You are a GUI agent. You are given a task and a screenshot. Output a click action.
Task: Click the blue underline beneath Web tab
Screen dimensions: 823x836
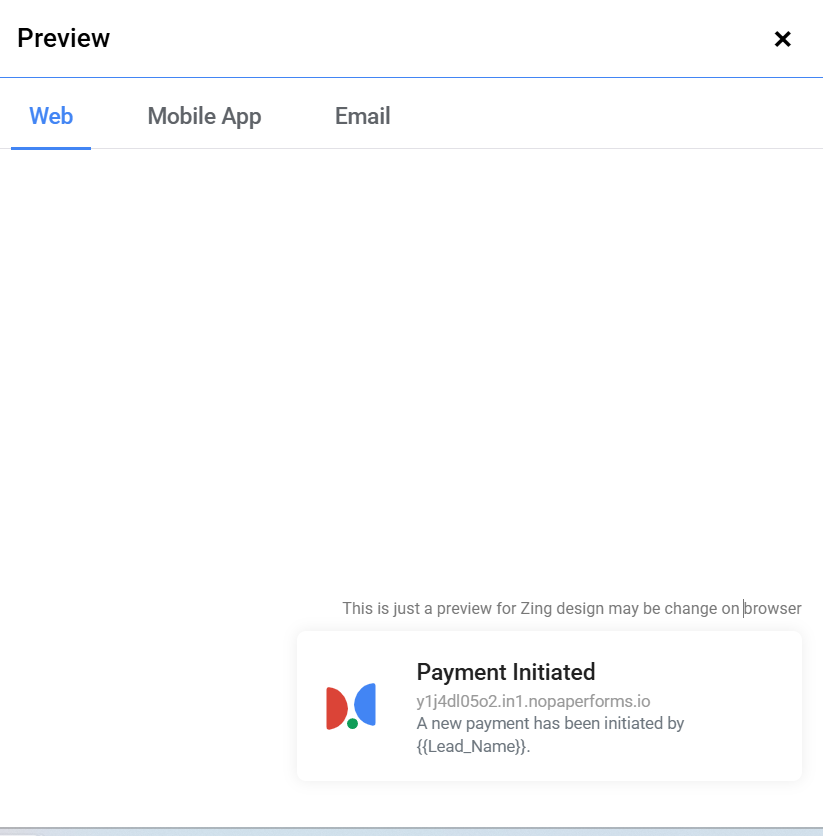point(51,148)
